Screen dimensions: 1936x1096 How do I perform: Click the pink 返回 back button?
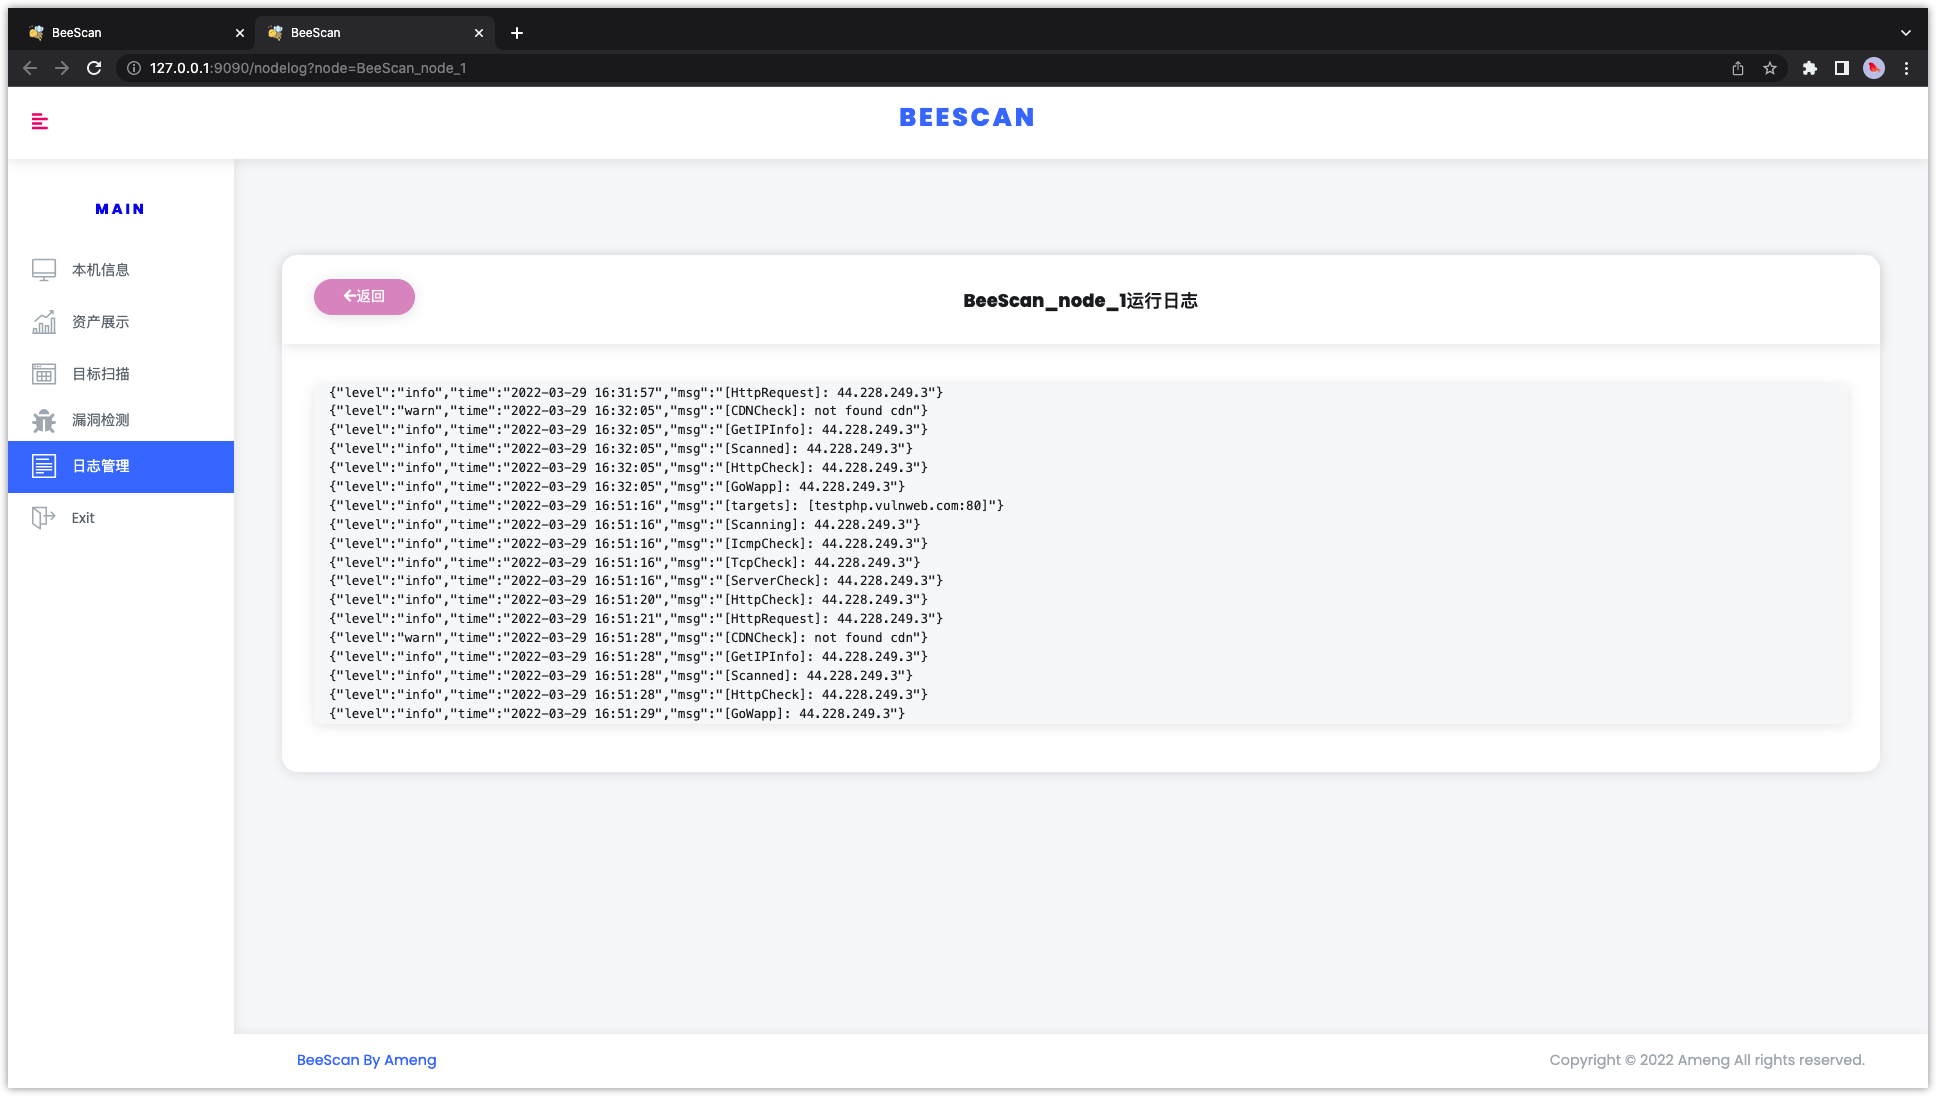point(364,297)
